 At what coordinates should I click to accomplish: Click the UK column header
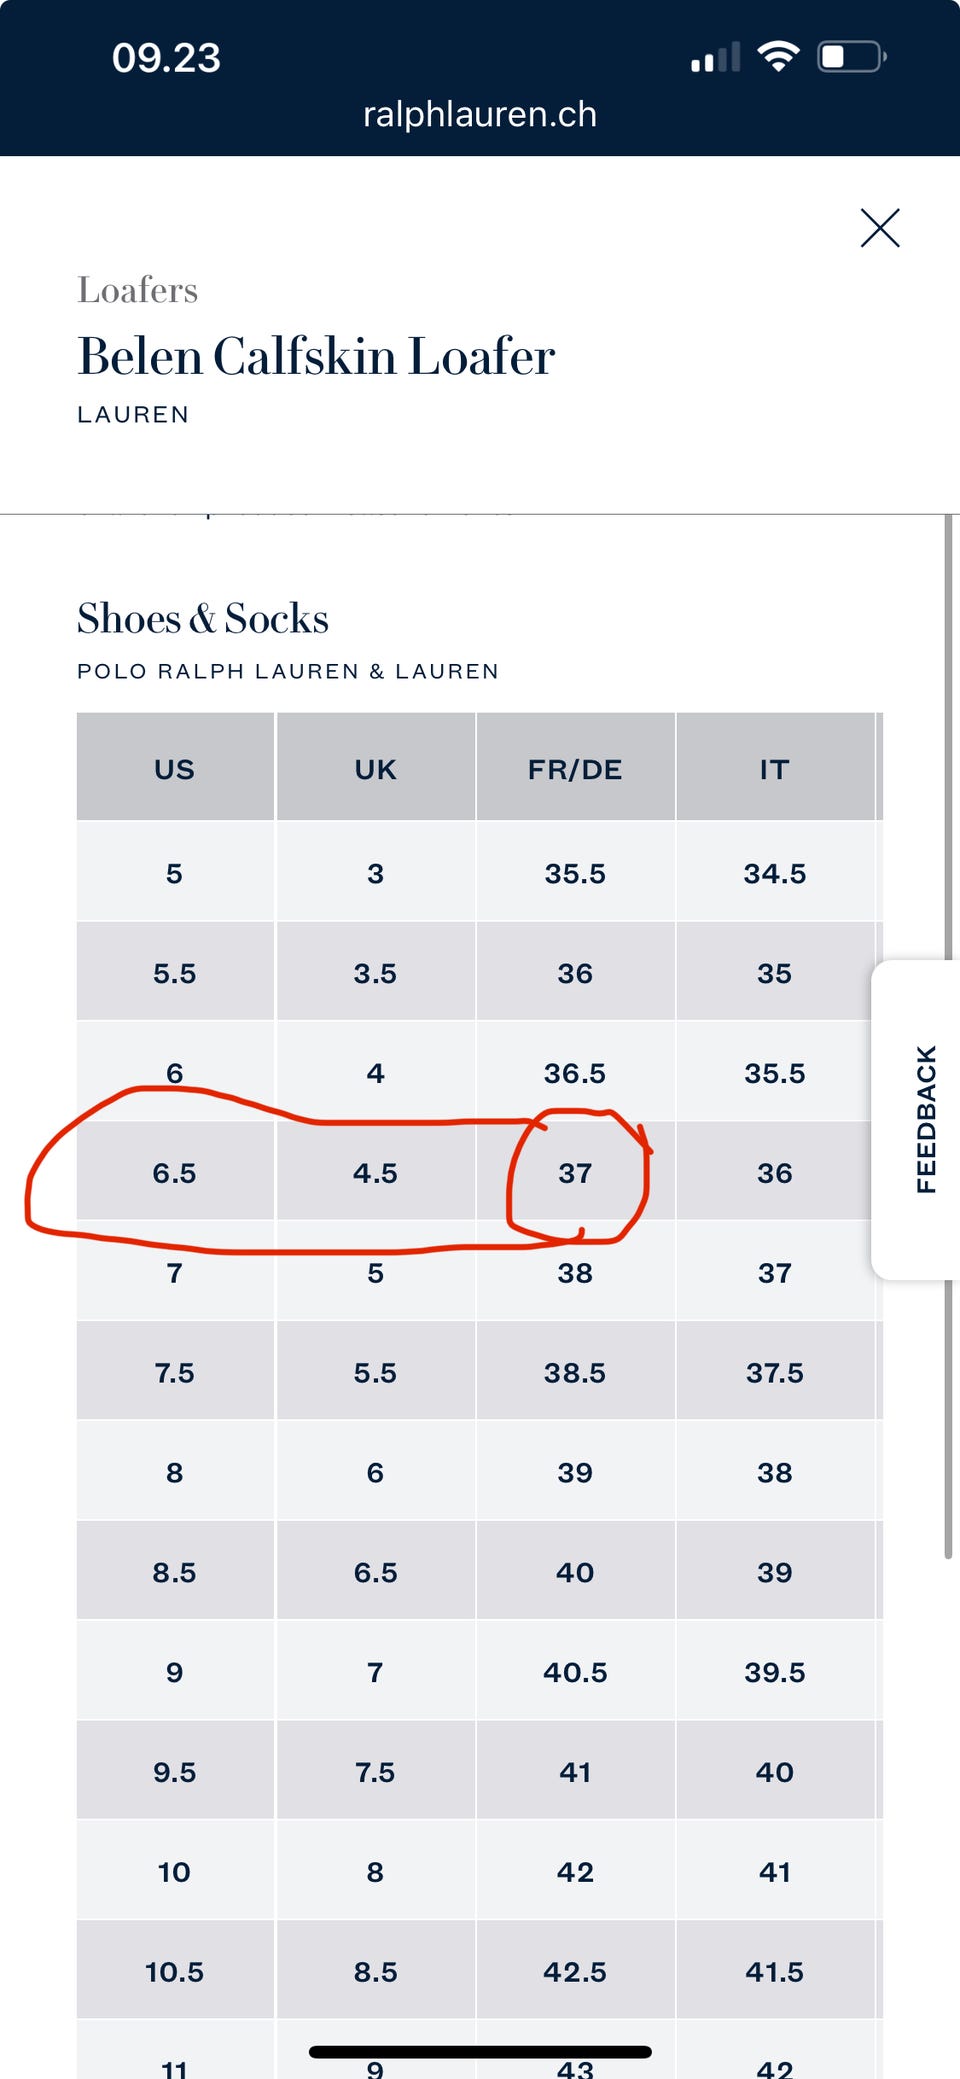376,769
